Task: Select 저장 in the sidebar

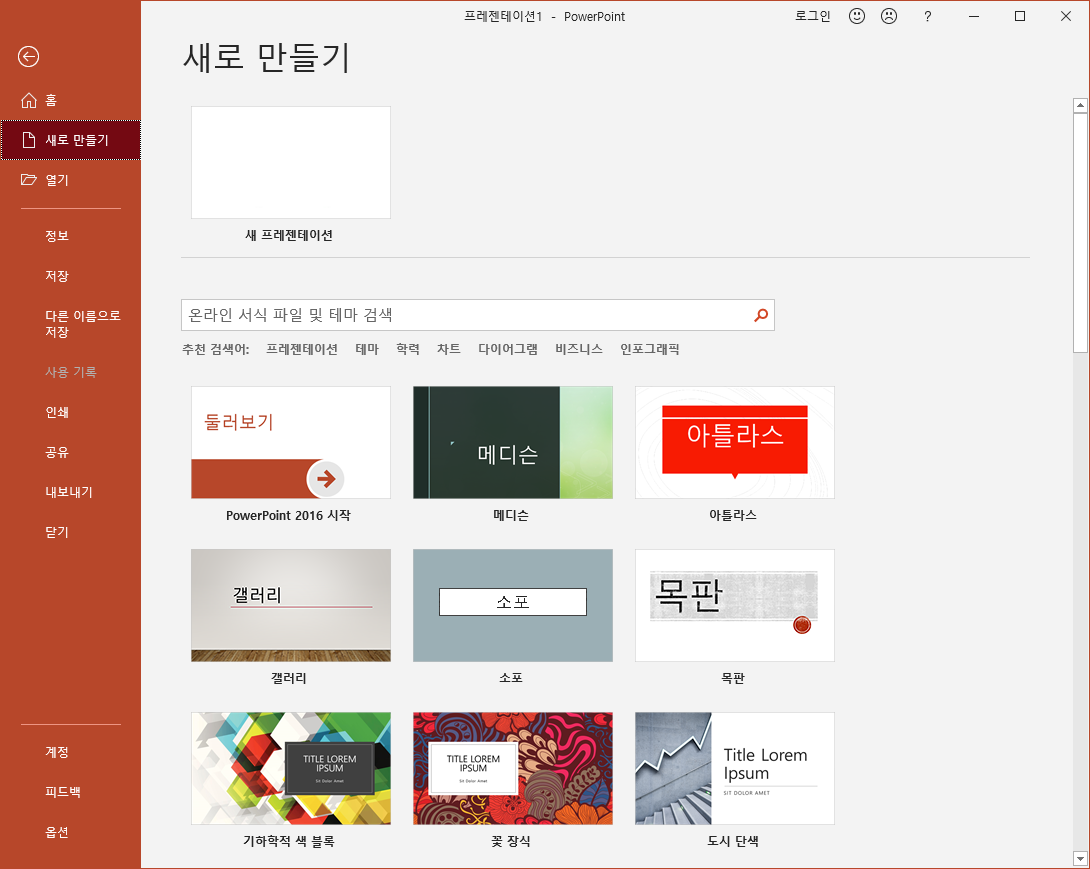Action: coord(57,276)
